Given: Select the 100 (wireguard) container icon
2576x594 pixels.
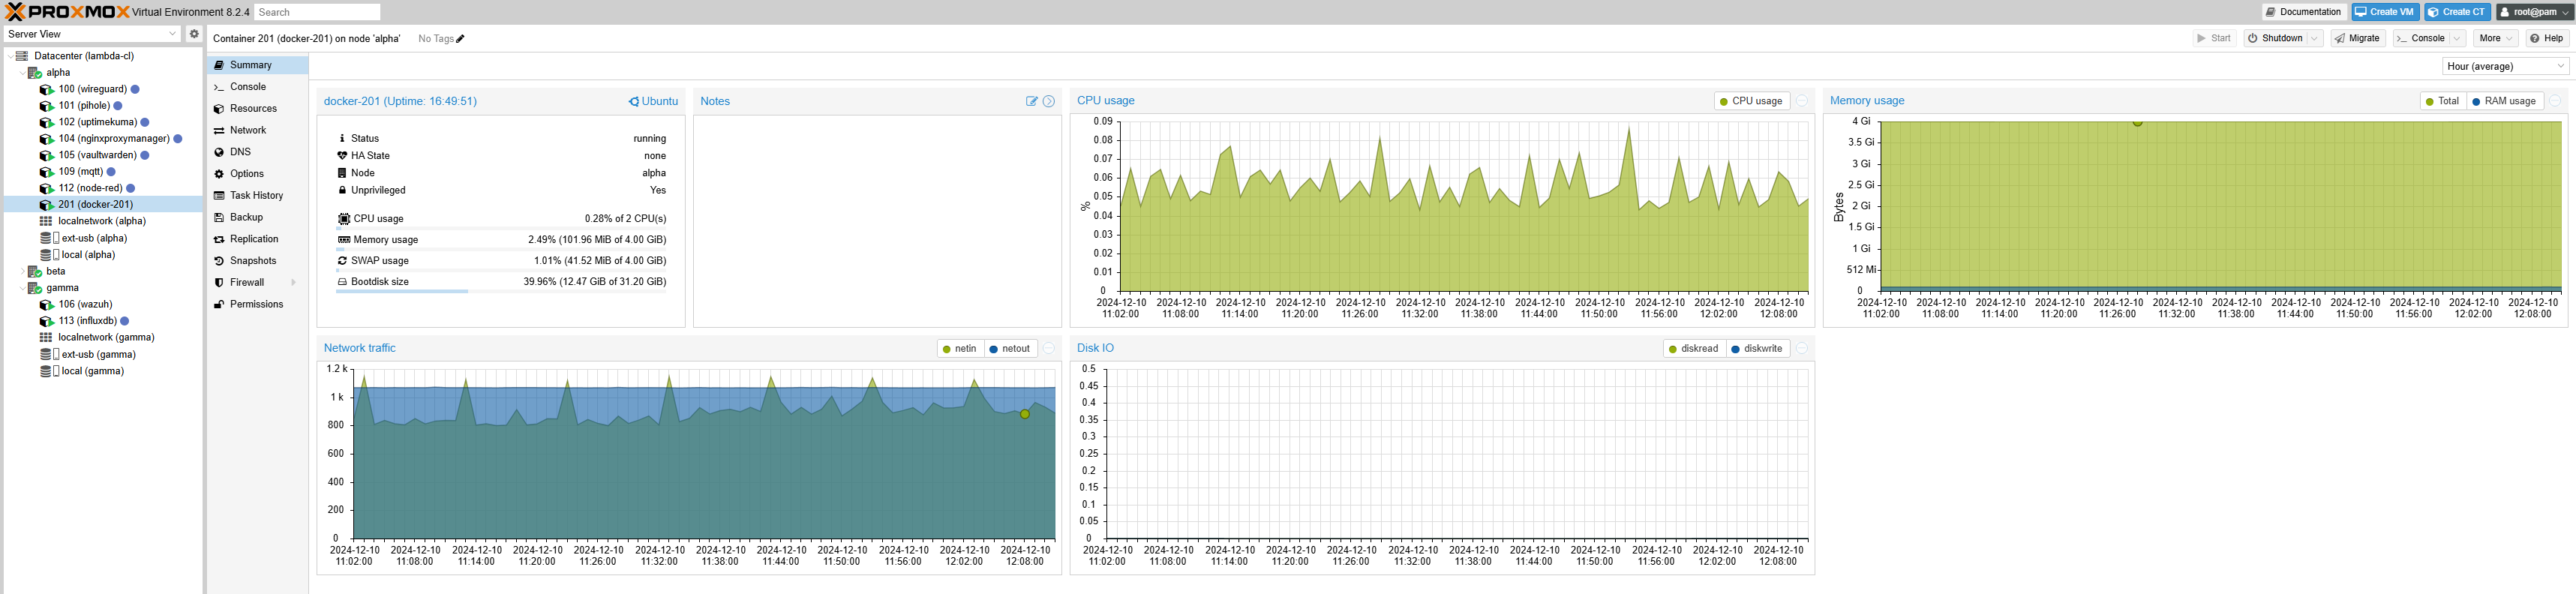Looking at the screenshot, I should (46, 89).
